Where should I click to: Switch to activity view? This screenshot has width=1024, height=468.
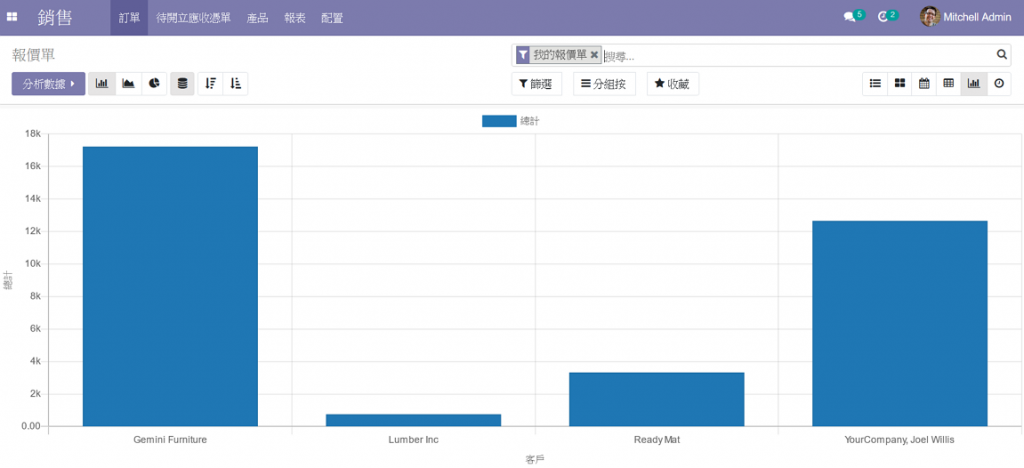click(999, 84)
